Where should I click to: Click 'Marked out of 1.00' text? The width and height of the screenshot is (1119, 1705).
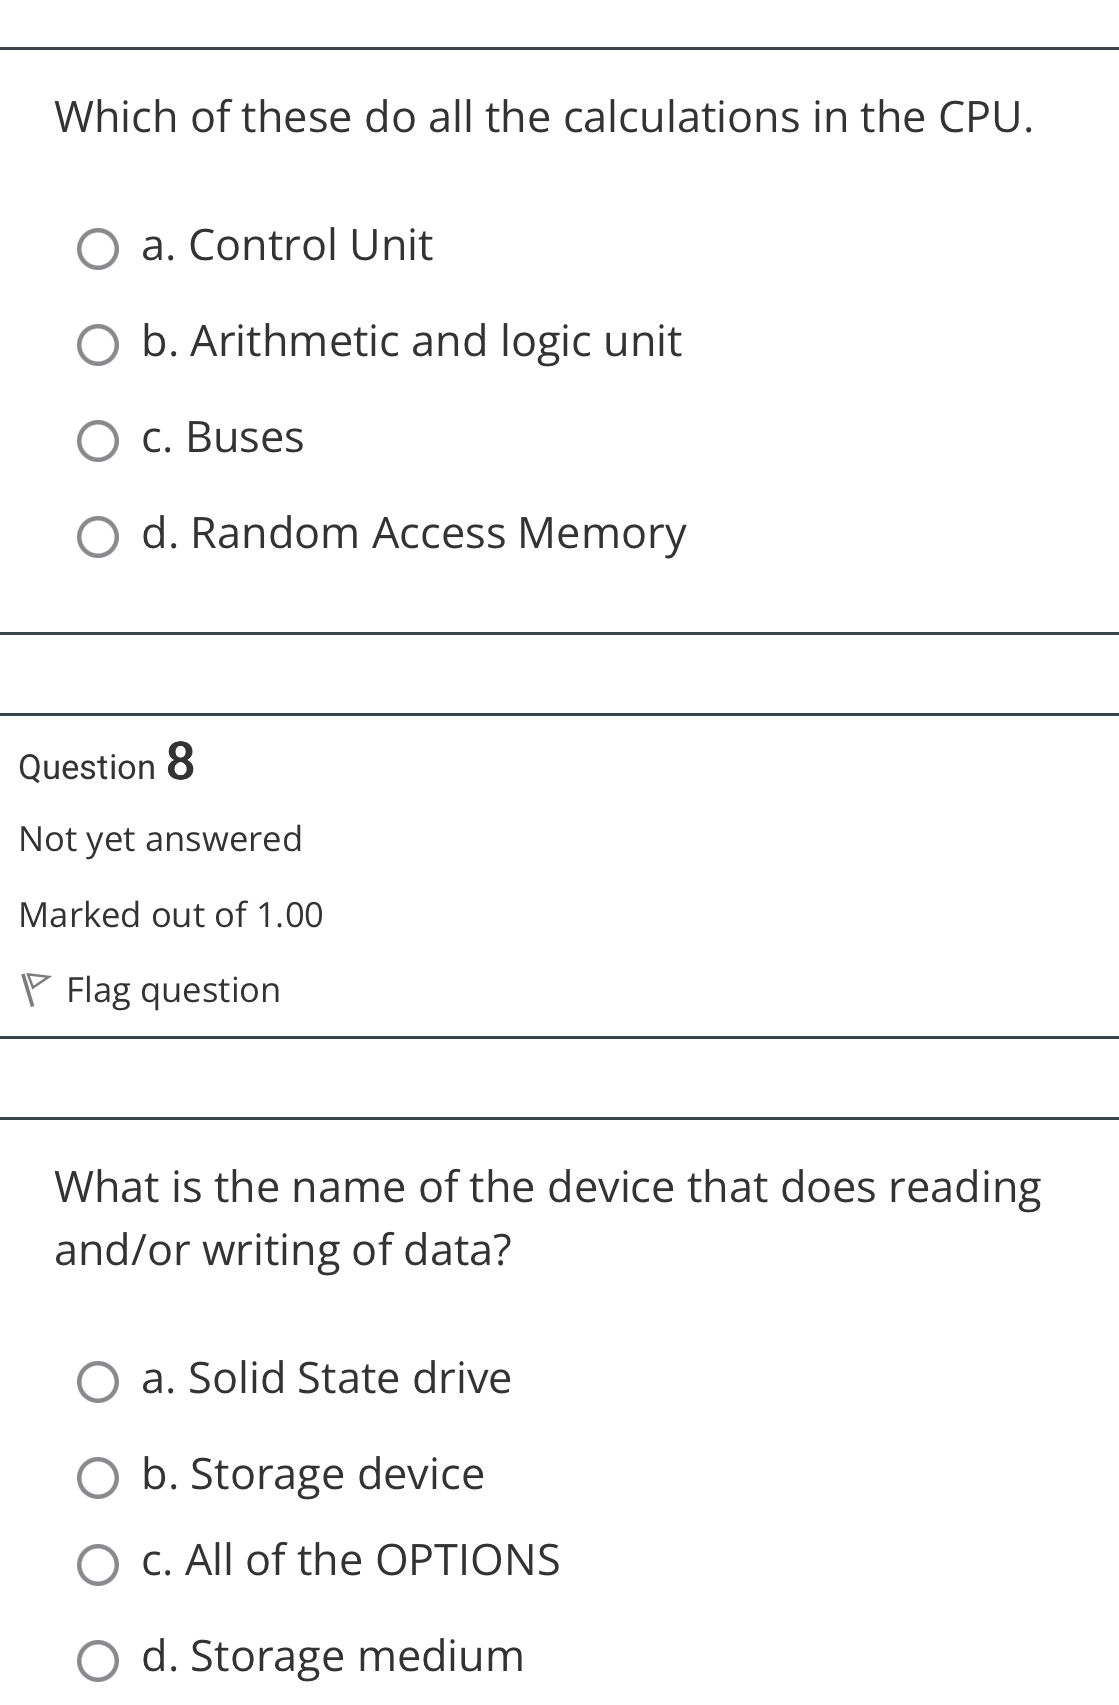[170, 913]
